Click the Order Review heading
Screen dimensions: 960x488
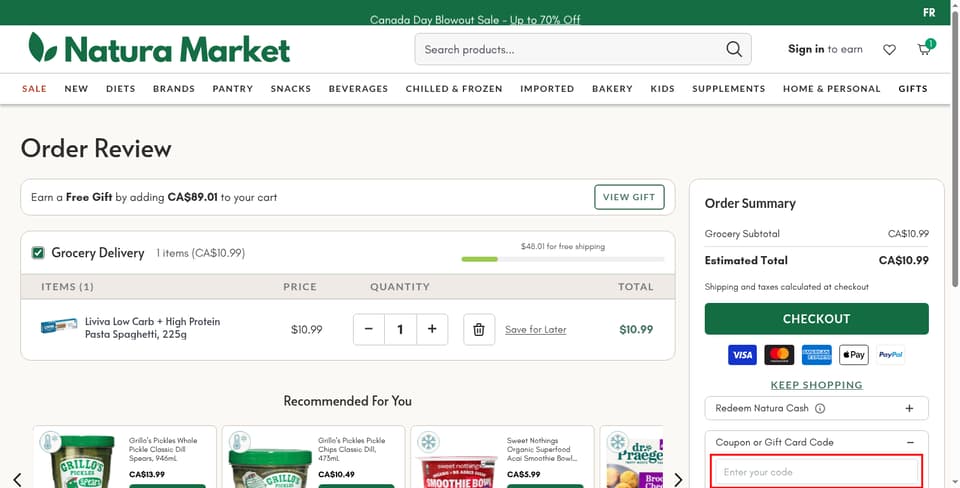(x=96, y=149)
